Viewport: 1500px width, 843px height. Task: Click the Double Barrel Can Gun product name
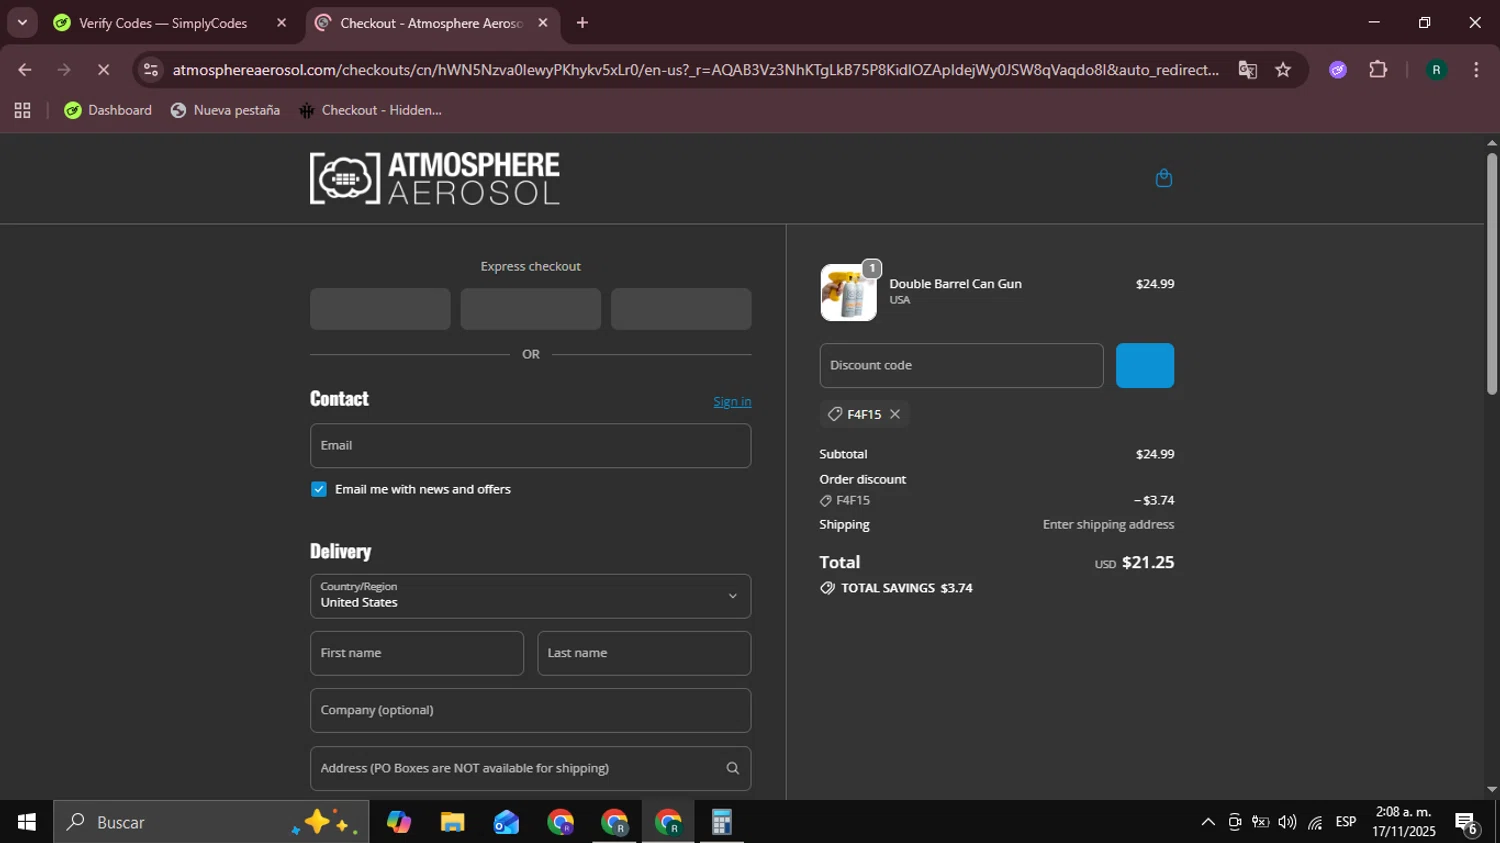tap(955, 284)
